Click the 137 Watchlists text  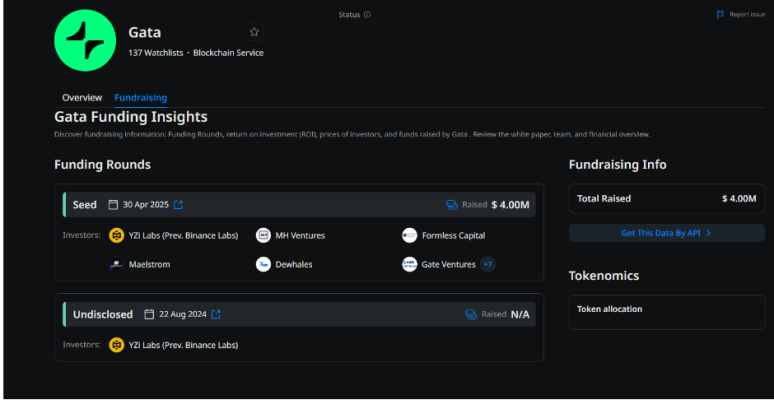(155, 53)
